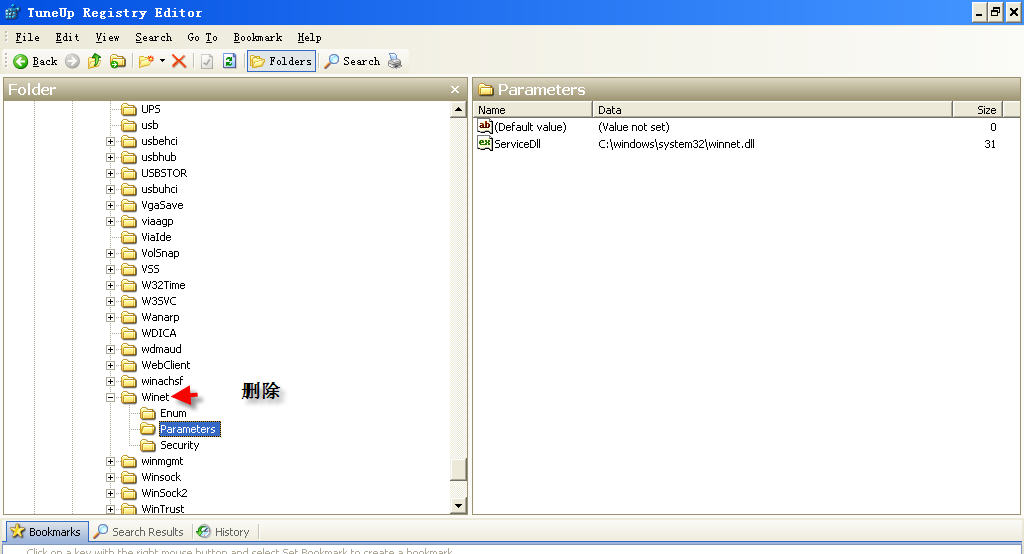Screen dimensions: 1024x554
Task: Select the WinTrust key
Action: click(163, 509)
